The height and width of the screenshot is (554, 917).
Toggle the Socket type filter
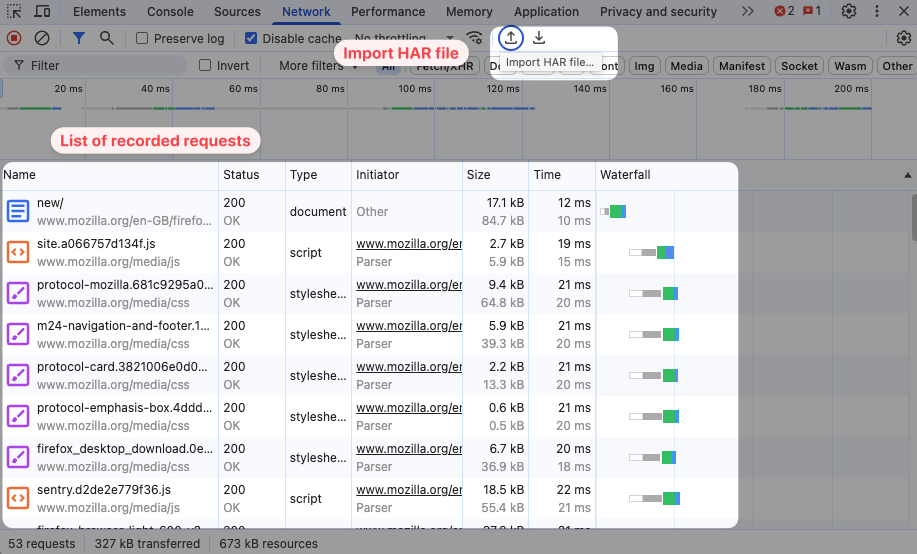799,66
